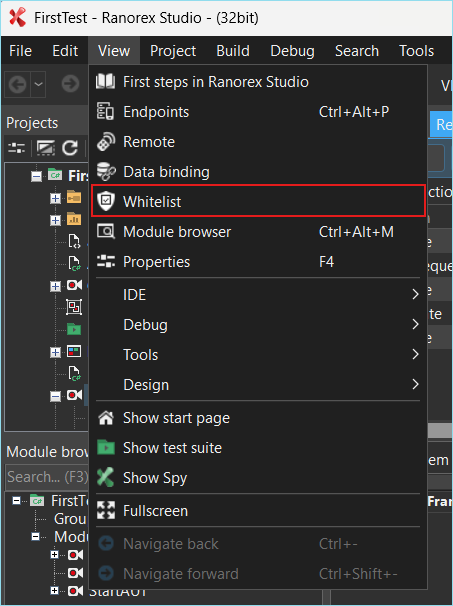The image size is (453, 606).
Task: Open the back navigation history dropdown
Action: click(x=38, y=84)
